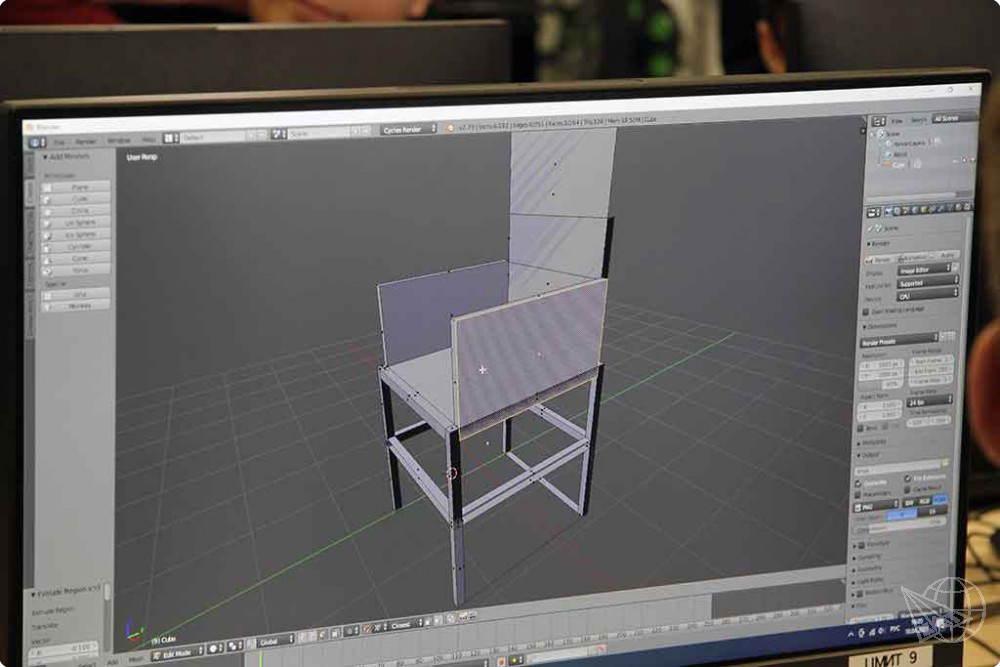1000x667 pixels.
Task: Toggle the Cache Result checkbox
Action: (x=908, y=489)
